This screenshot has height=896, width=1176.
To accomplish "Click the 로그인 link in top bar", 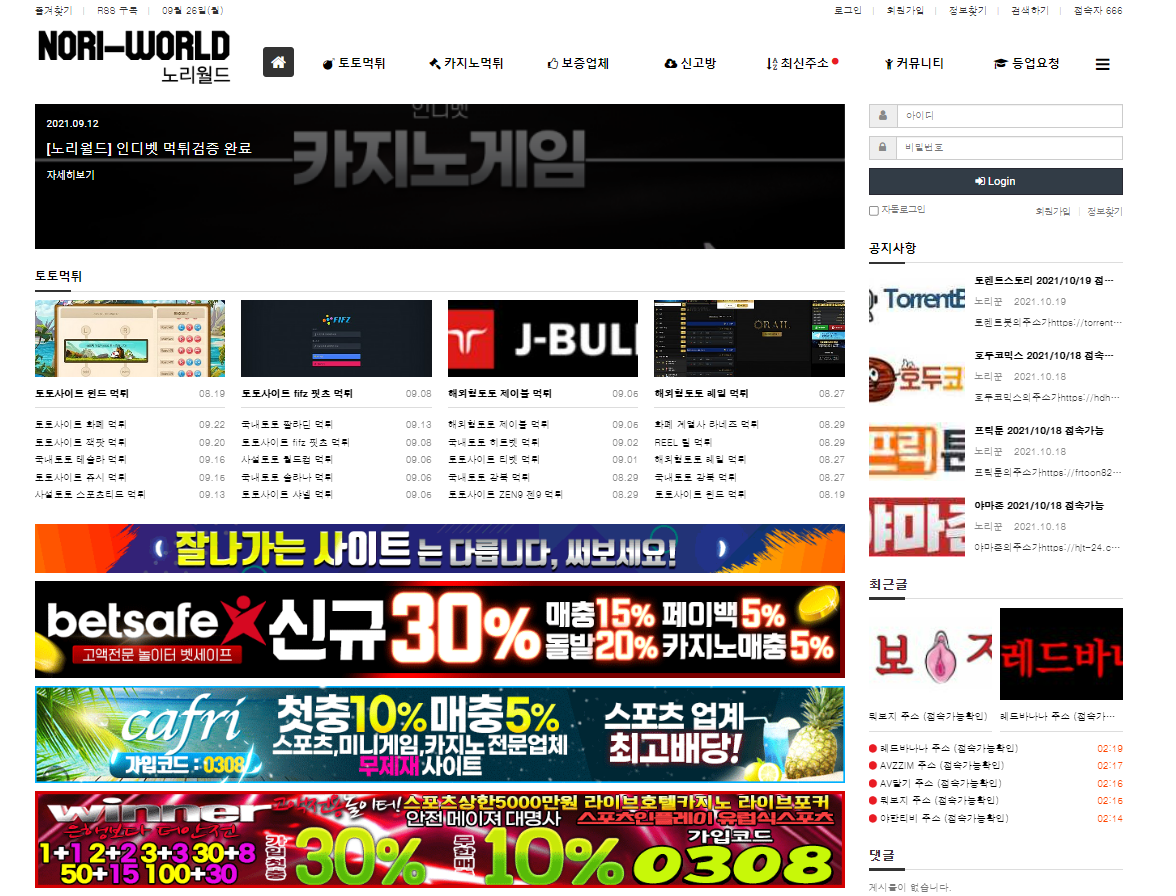I will click(847, 10).
